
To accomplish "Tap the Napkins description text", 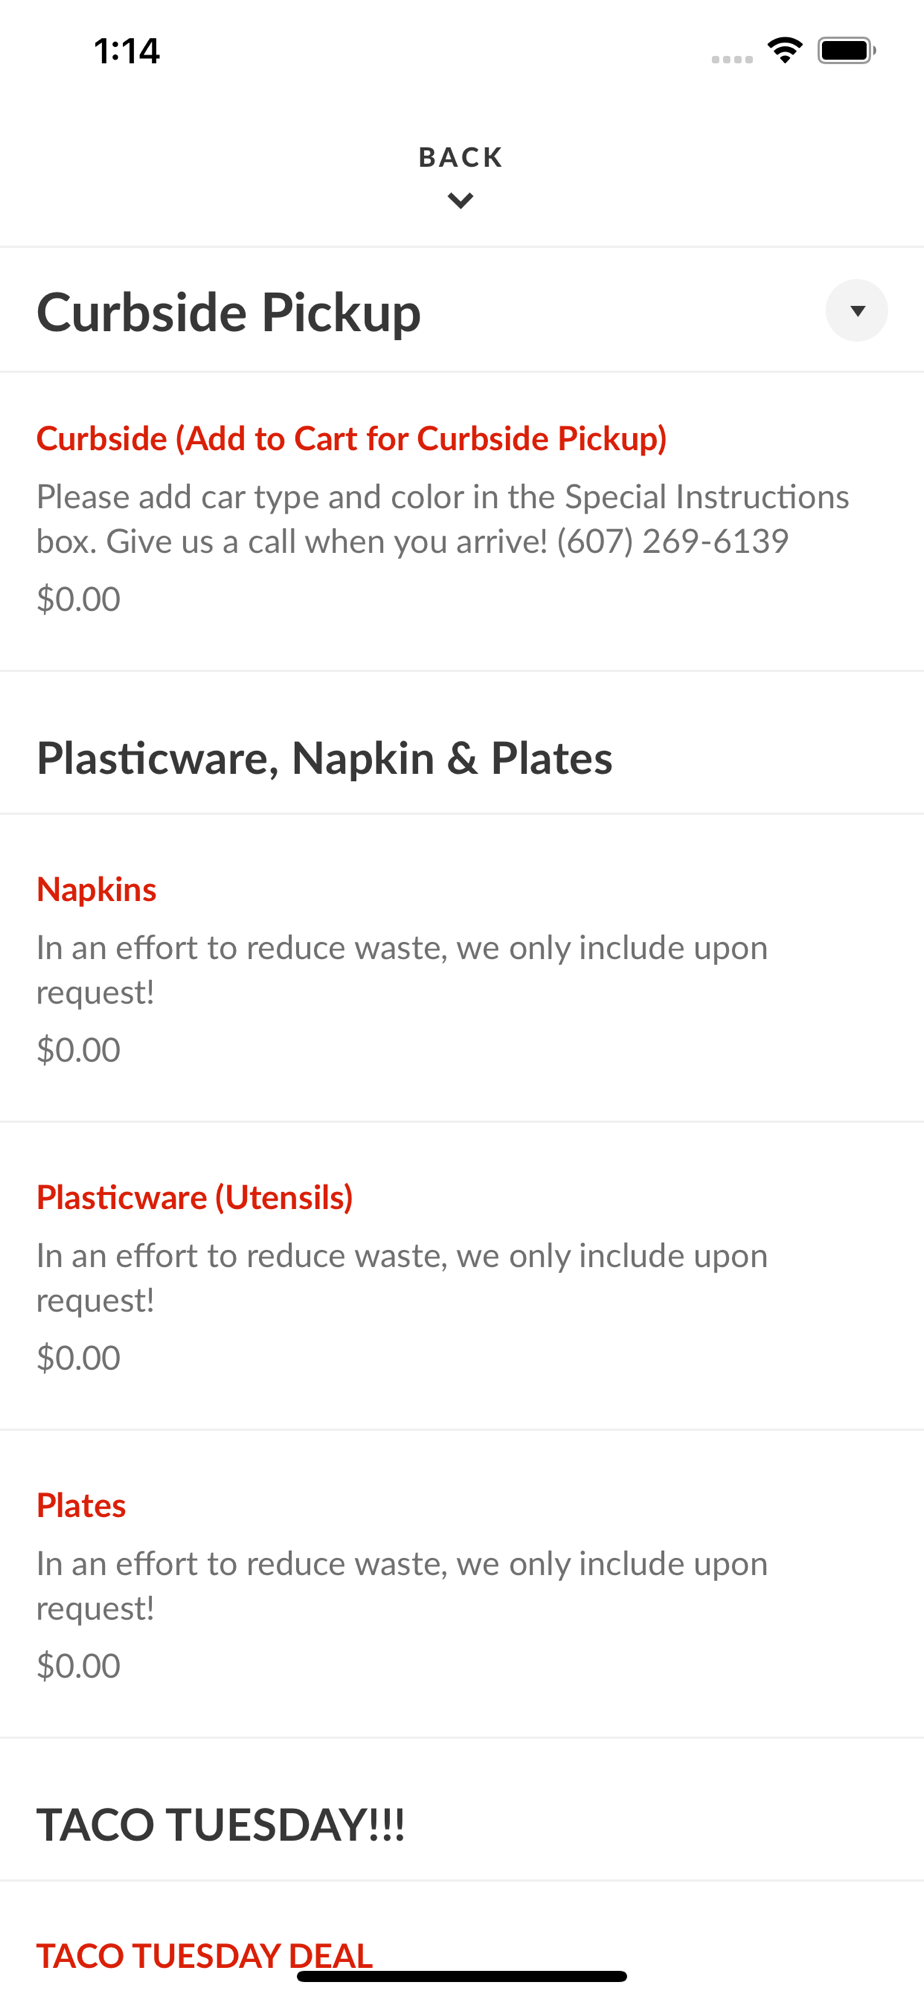I will (402, 970).
